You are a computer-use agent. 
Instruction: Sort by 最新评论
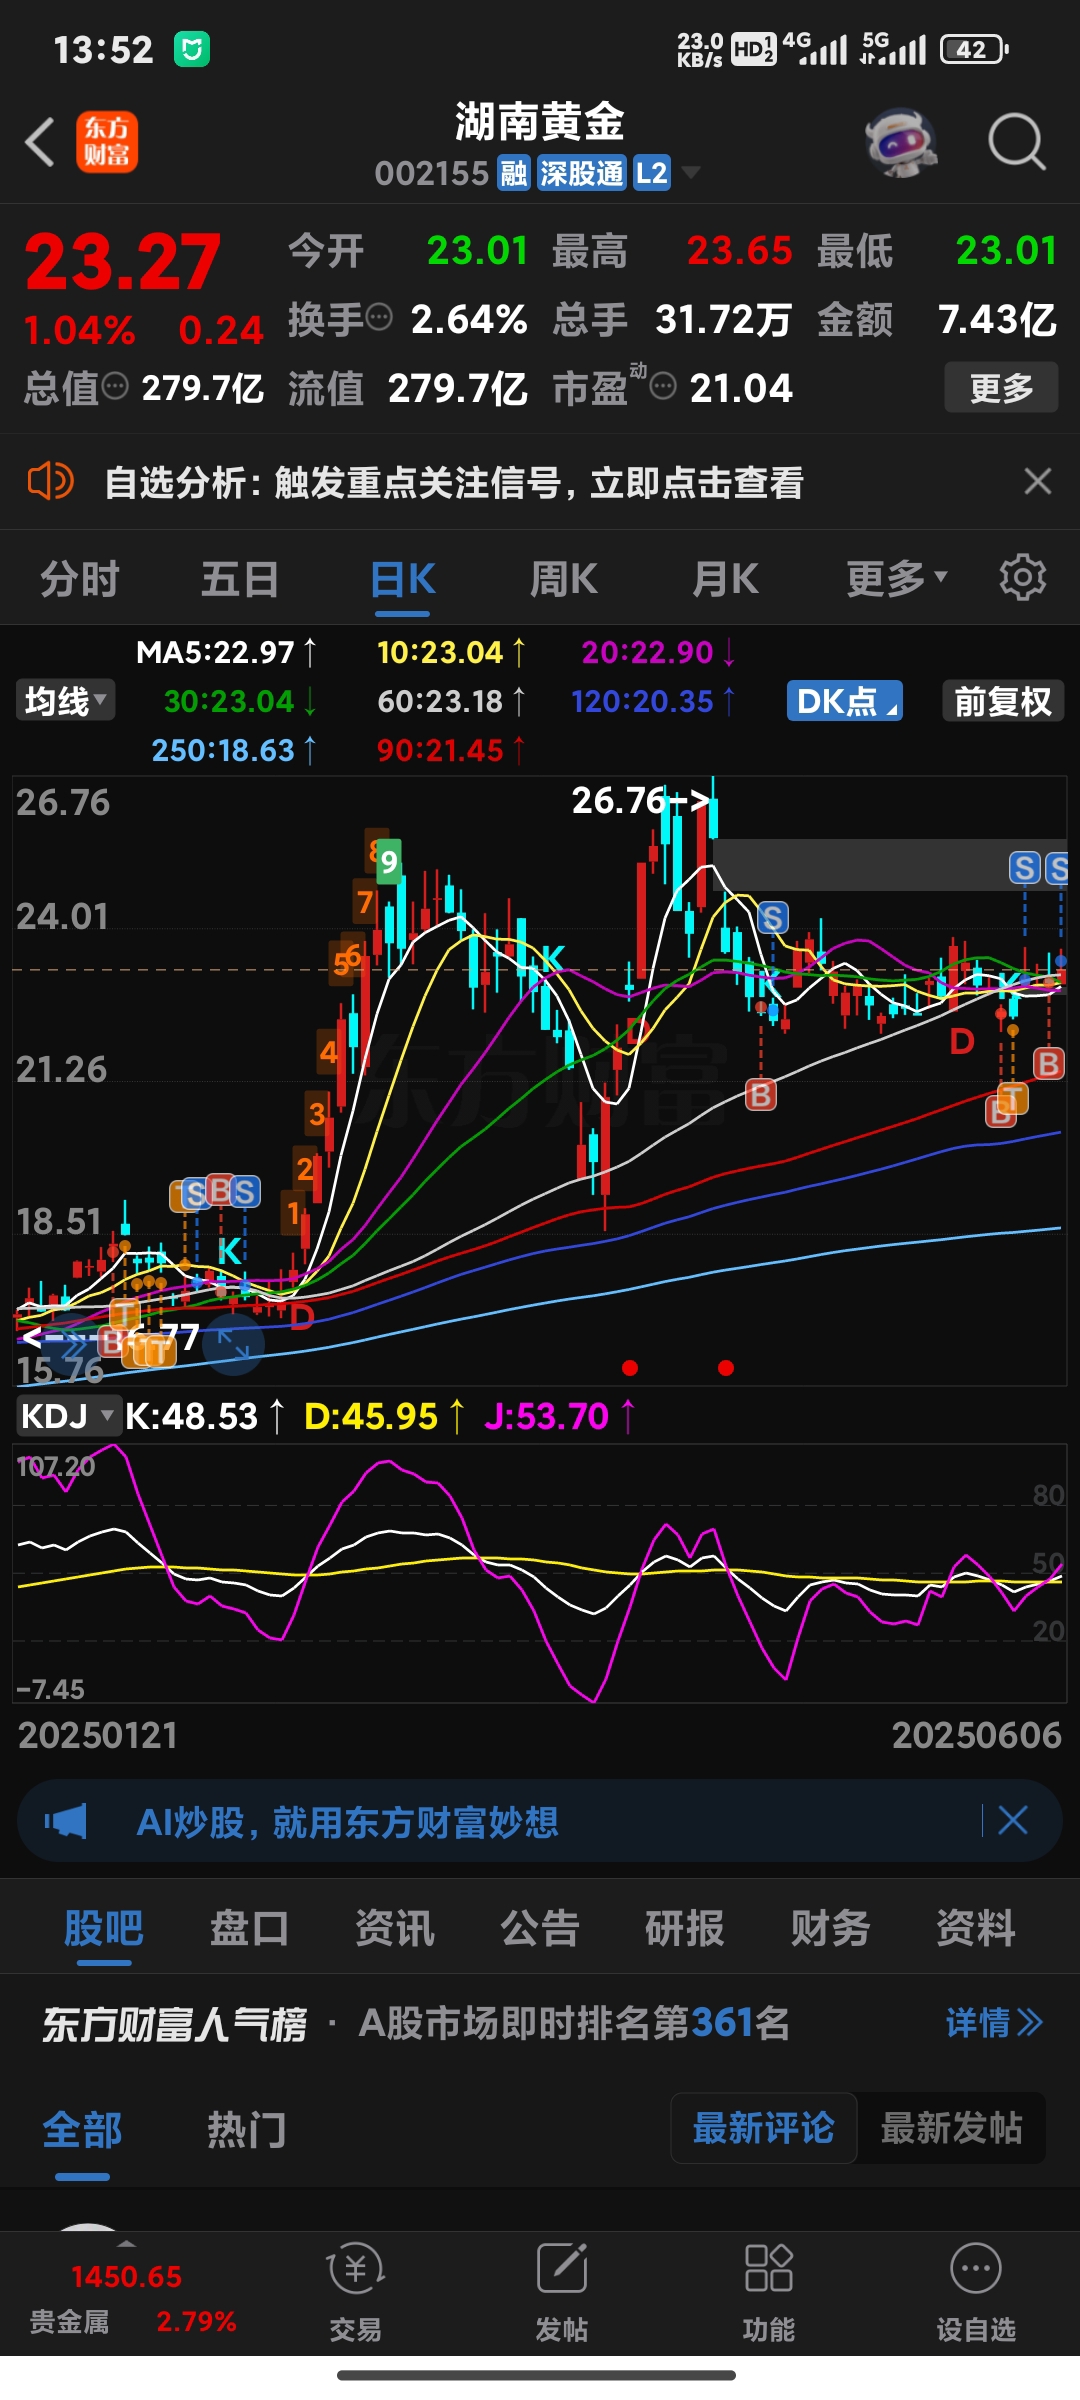[x=764, y=2128]
